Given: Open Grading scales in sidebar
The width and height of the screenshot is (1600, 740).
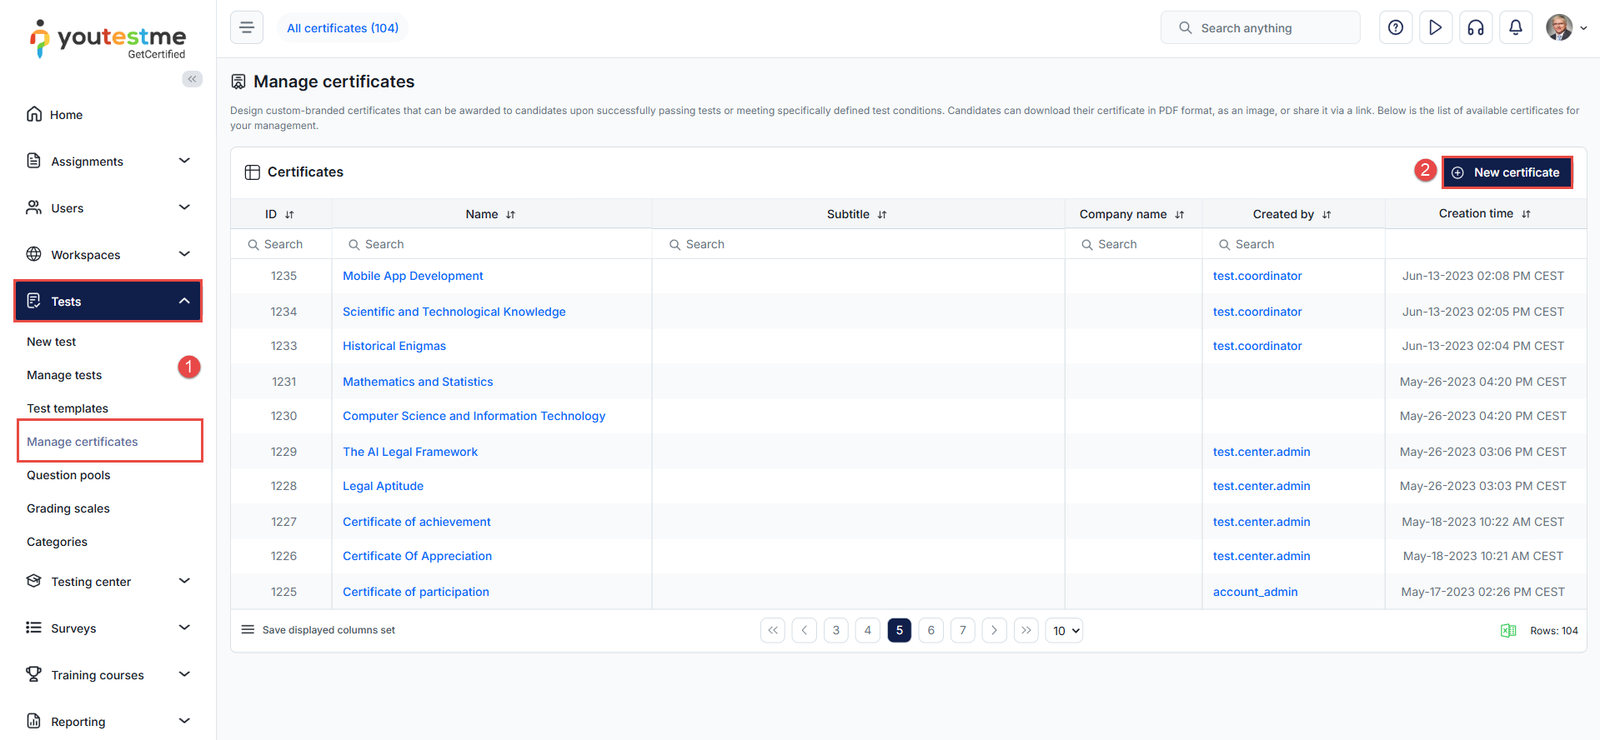Looking at the screenshot, I should (68, 508).
